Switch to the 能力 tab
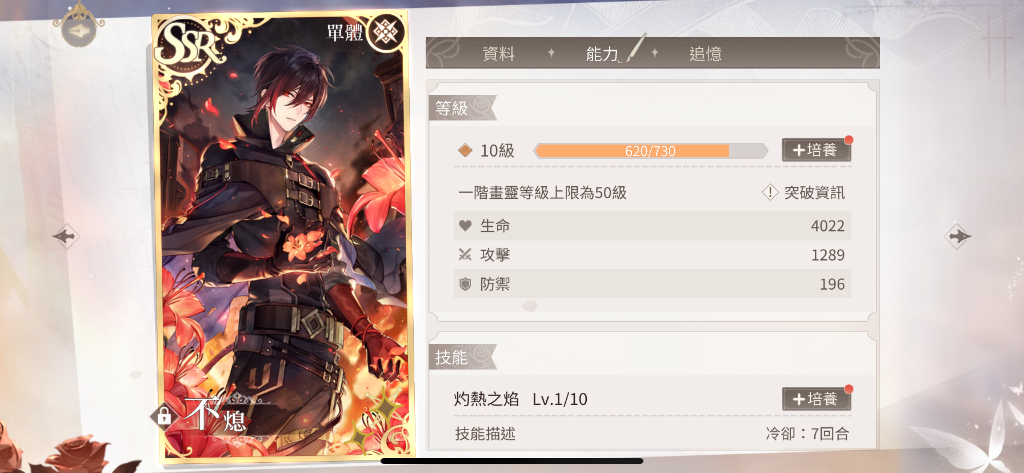The width and height of the screenshot is (1024, 473). point(601,54)
